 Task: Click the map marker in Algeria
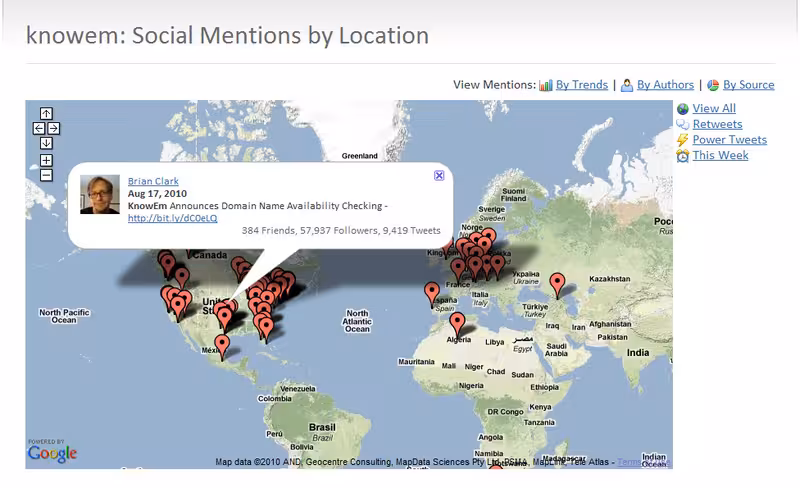[x=458, y=324]
